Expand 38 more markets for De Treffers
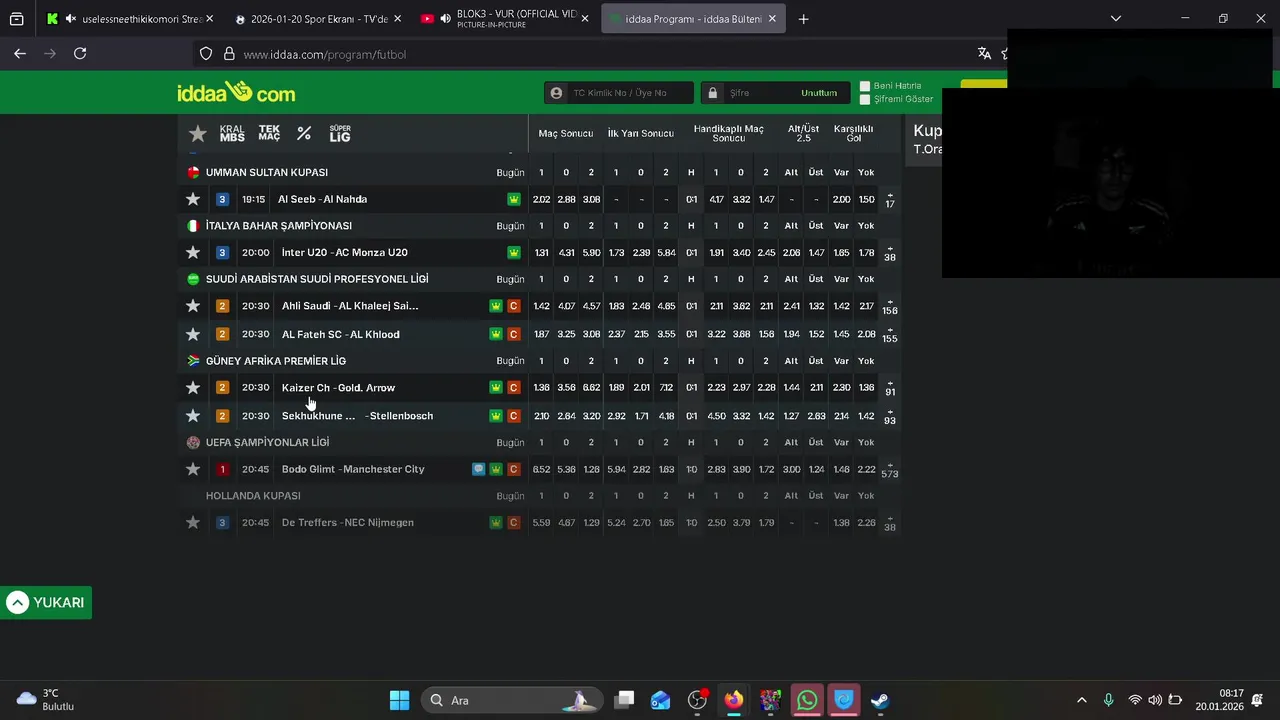 pyautogui.click(x=890, y=523)
